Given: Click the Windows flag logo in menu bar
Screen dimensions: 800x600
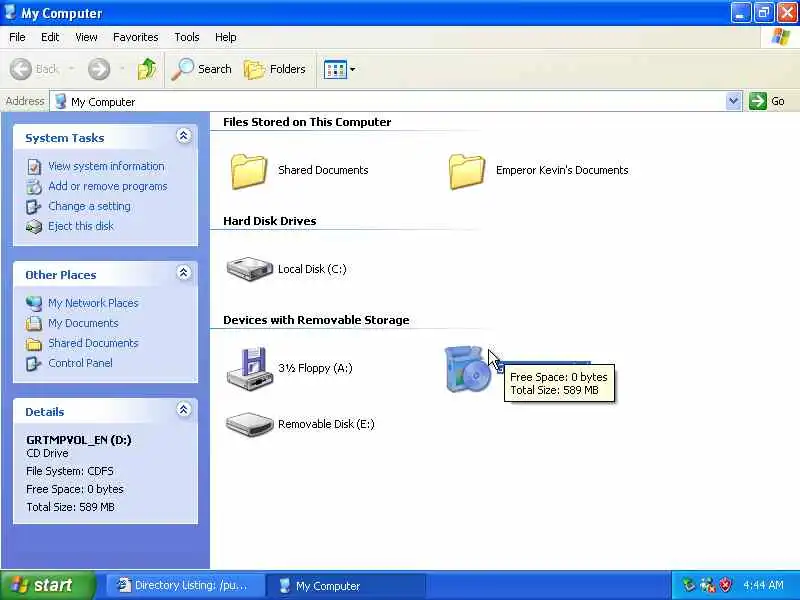Looking at the screenshot, I should tap(780, 37).
